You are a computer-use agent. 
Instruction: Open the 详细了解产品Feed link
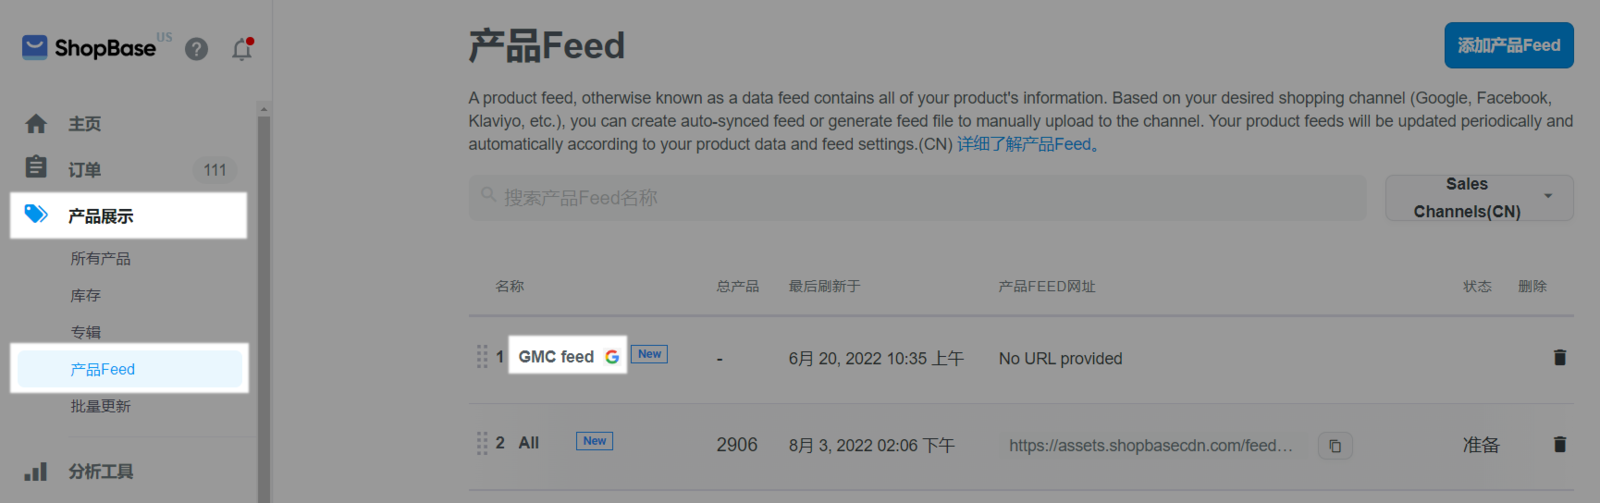point(1030,145)
